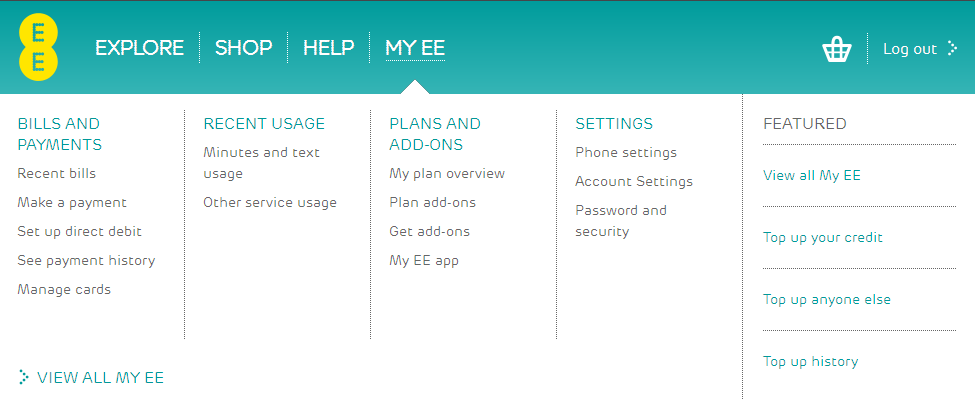Open the EXPLORE menu

click(140, 48)
